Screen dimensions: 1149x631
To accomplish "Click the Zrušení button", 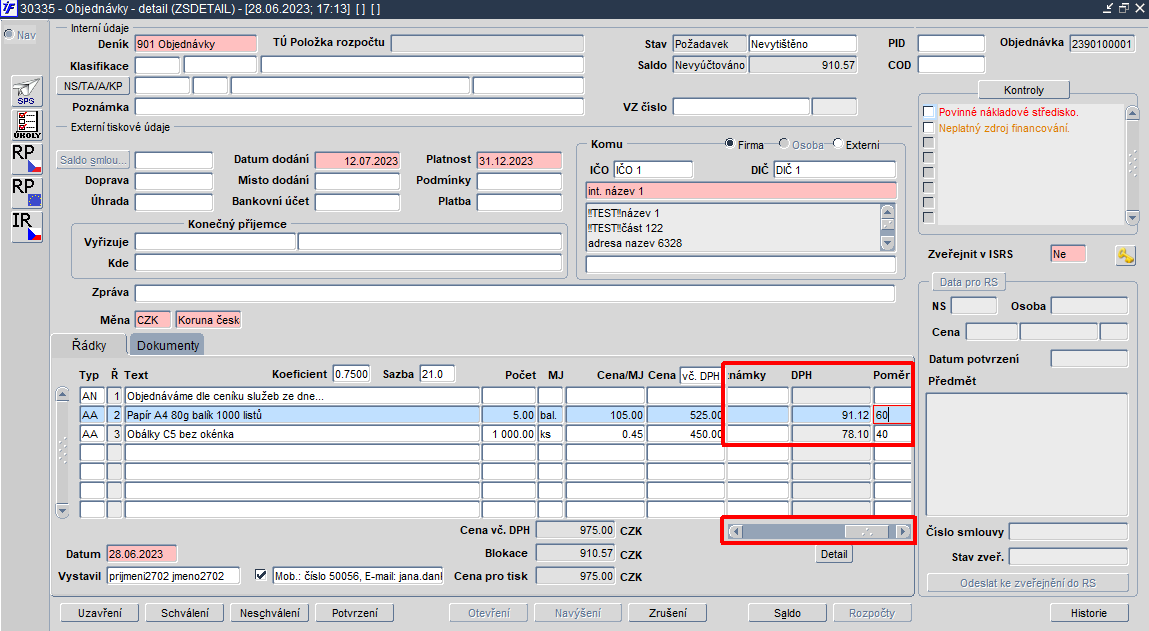I will point(668,613).
